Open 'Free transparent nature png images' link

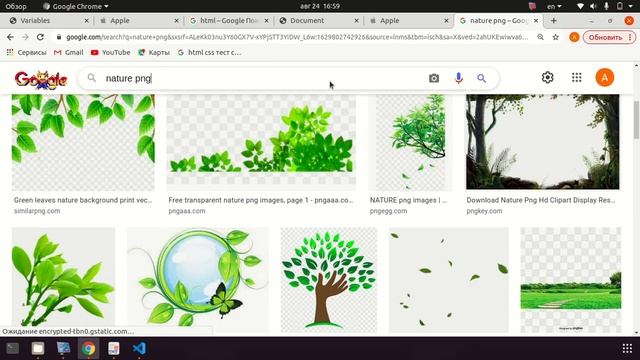coord(261,200)
